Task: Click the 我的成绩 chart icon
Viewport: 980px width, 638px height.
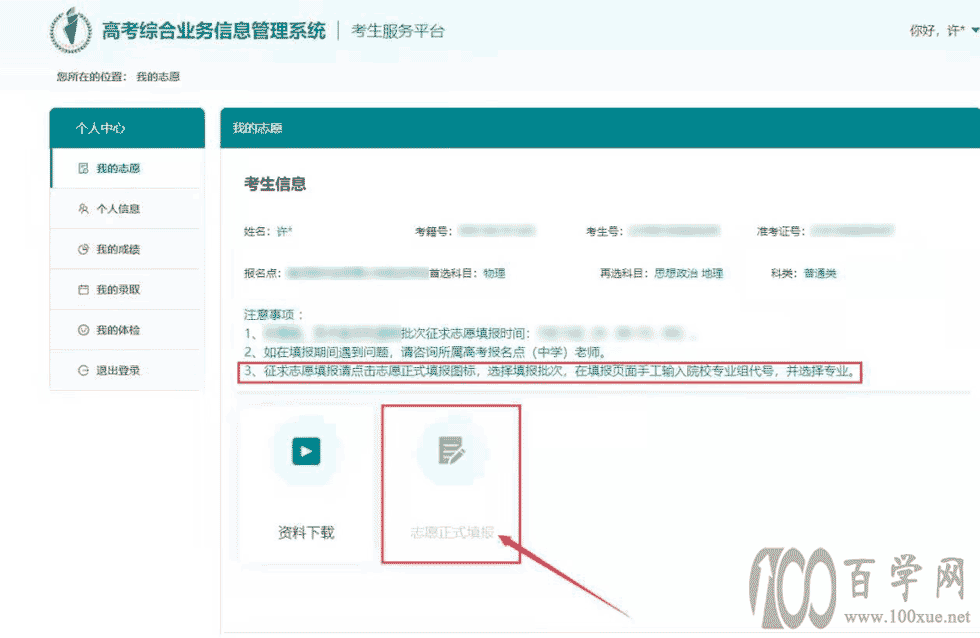Action: [83, 249]
